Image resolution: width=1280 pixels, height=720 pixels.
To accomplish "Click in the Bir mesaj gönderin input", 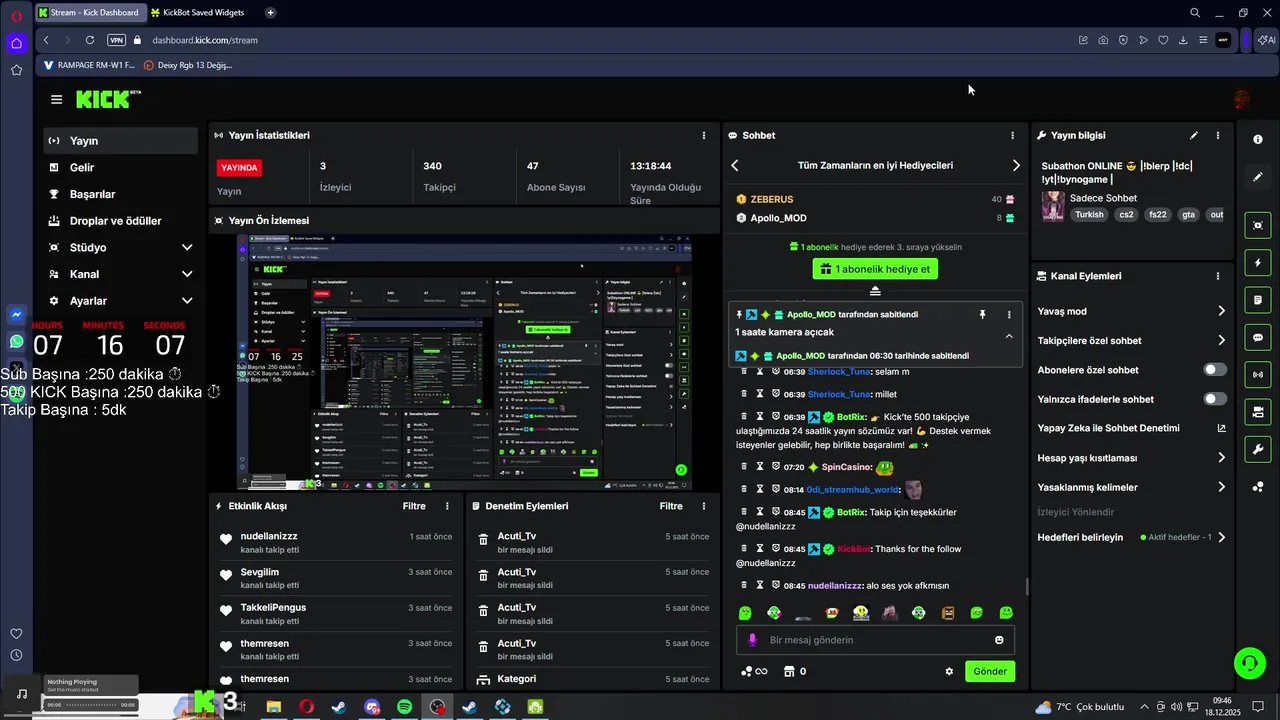I will pyautogui.click(x=876, y=640).
